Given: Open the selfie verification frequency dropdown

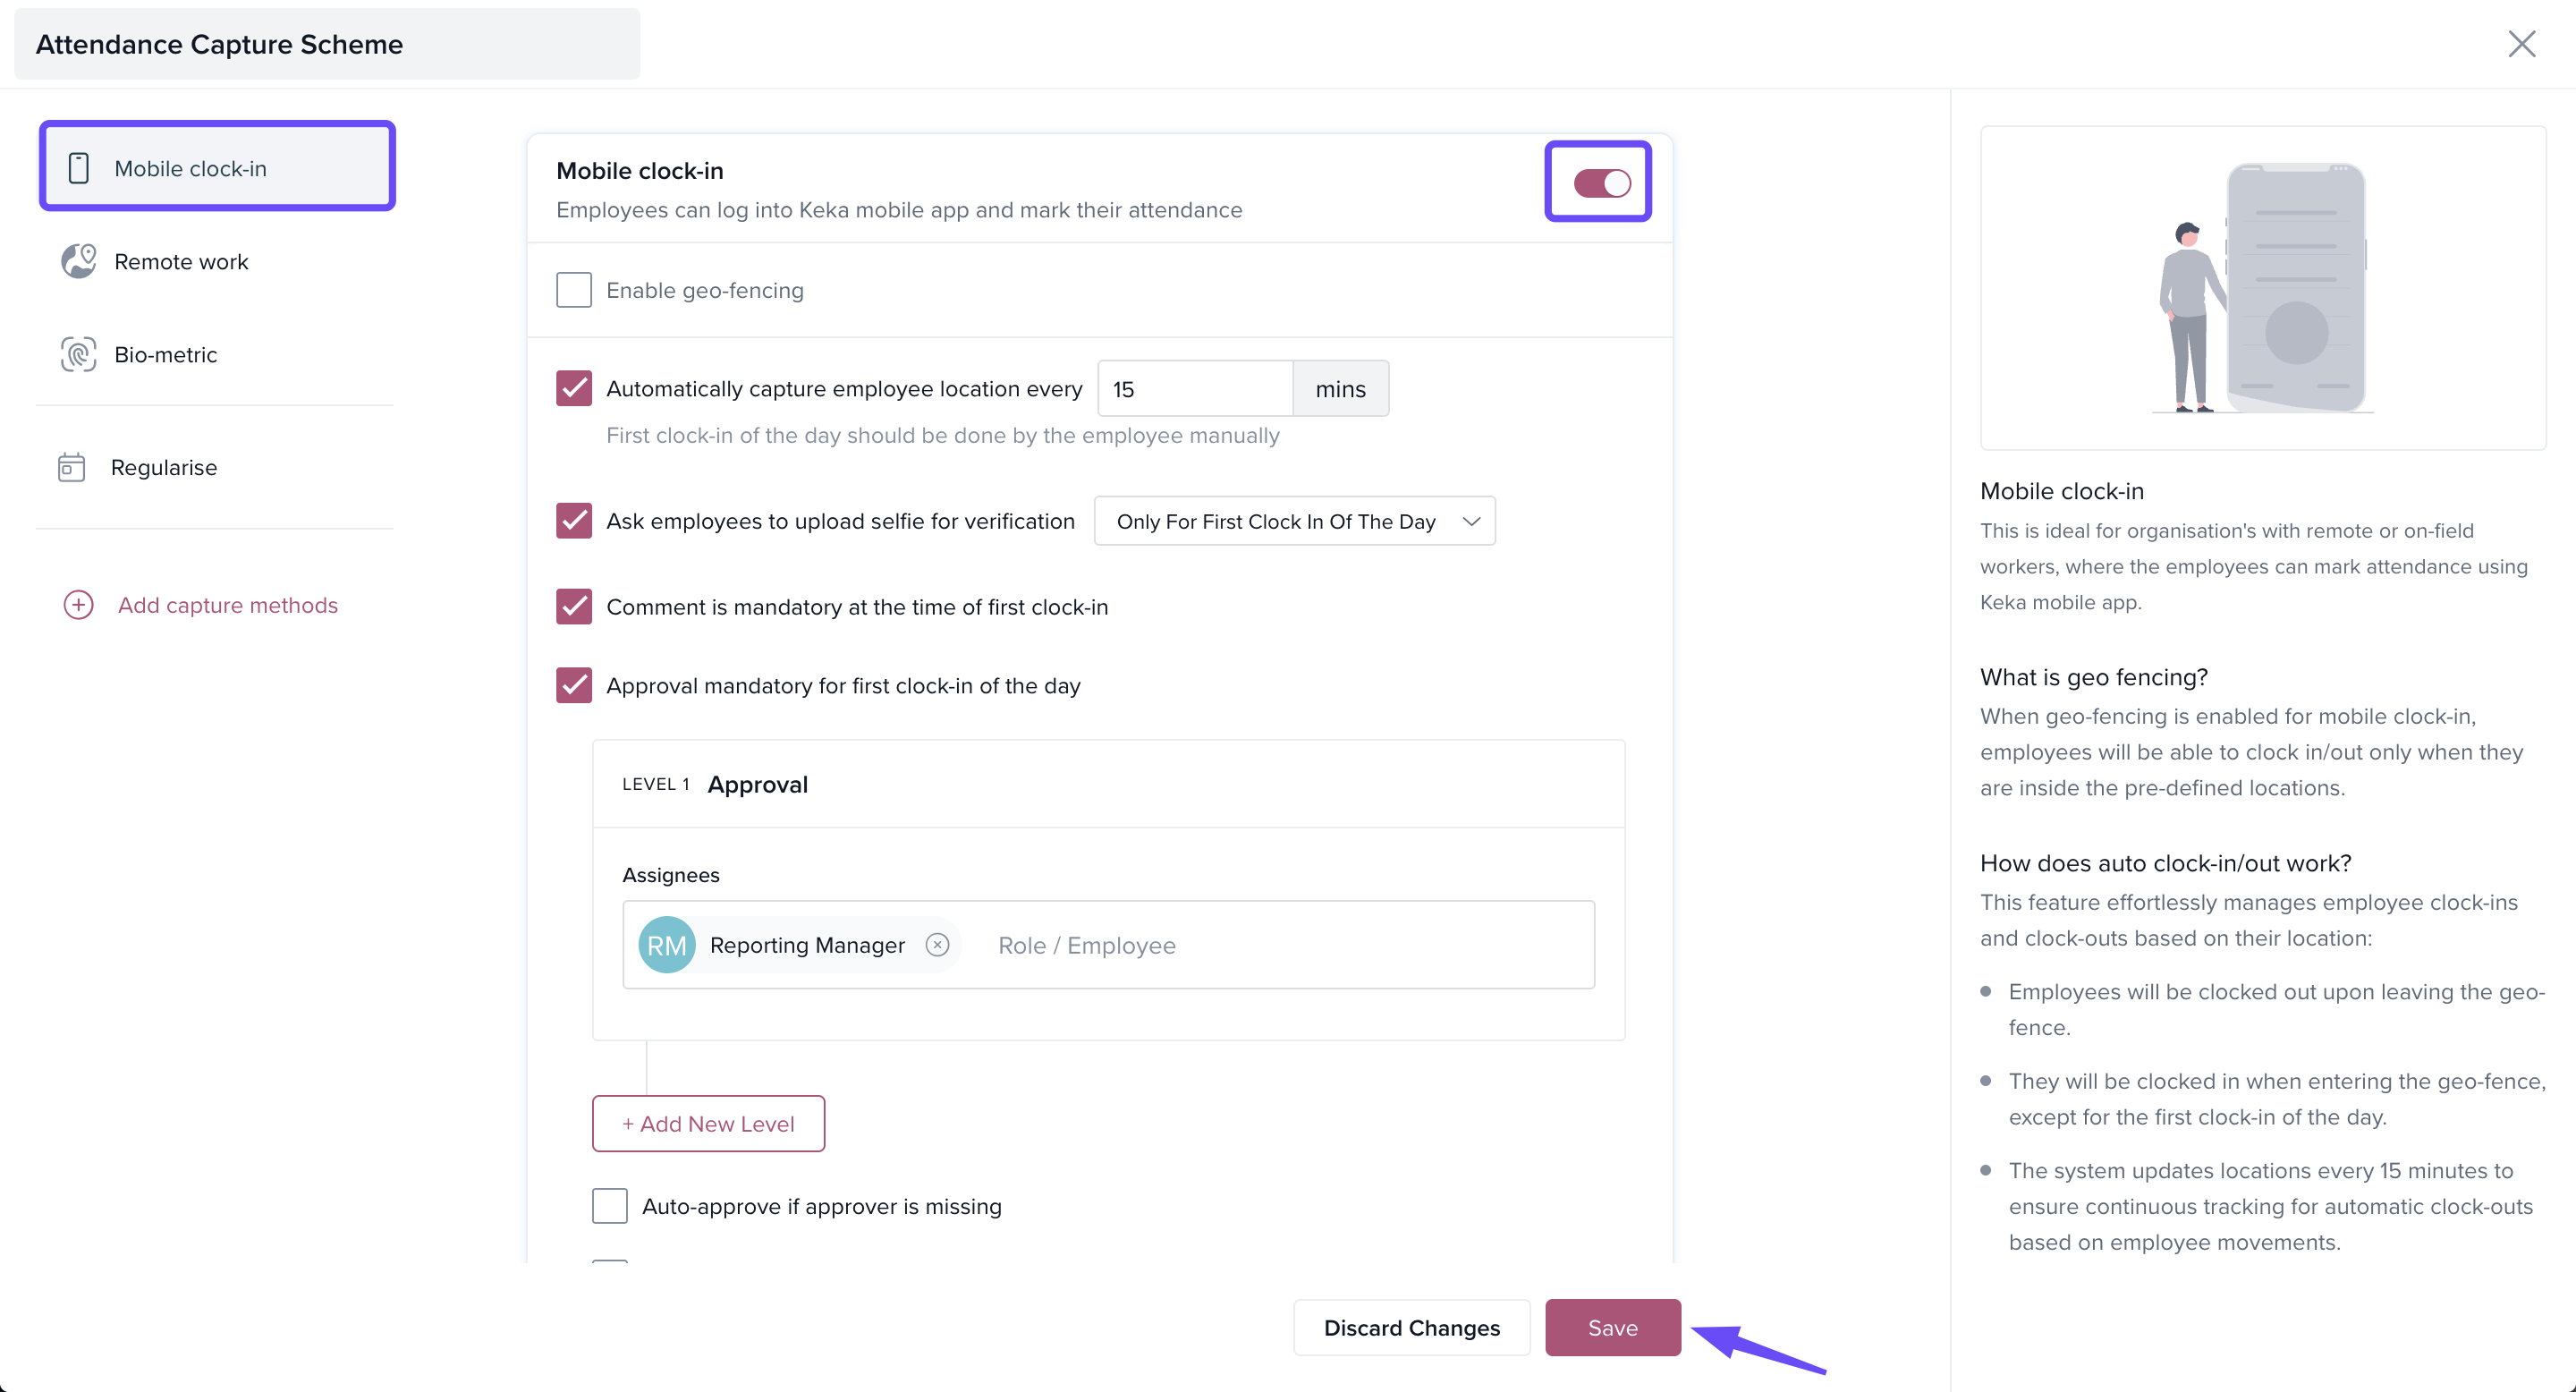Looking at the screenshot, I should click(x=1294, y=521).
